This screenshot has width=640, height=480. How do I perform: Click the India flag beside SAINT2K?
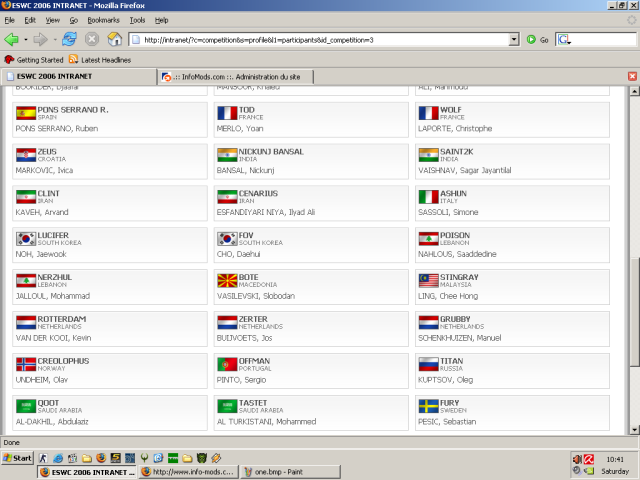[429, 155]
